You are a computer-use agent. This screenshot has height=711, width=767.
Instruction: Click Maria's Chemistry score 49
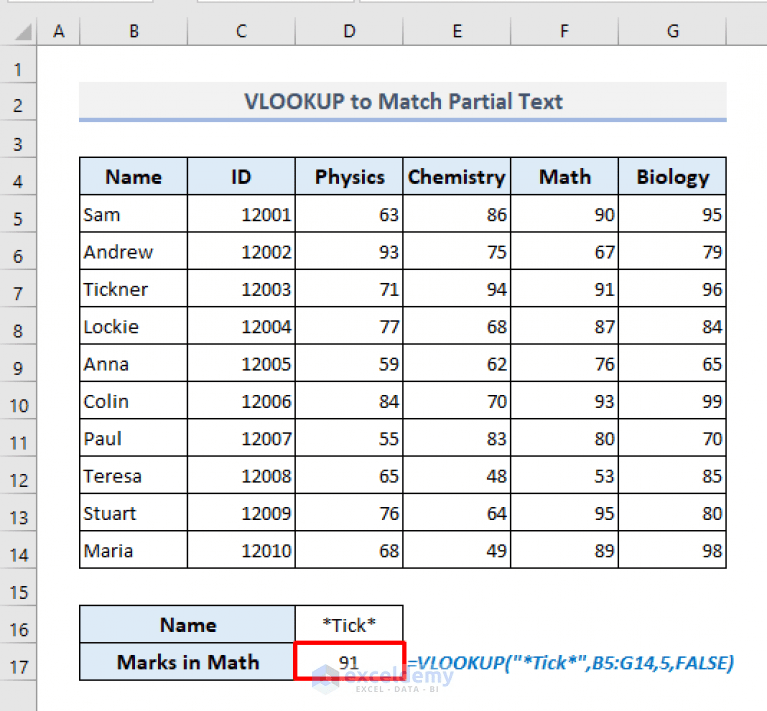pyautogui.click(x=457, y=550)
